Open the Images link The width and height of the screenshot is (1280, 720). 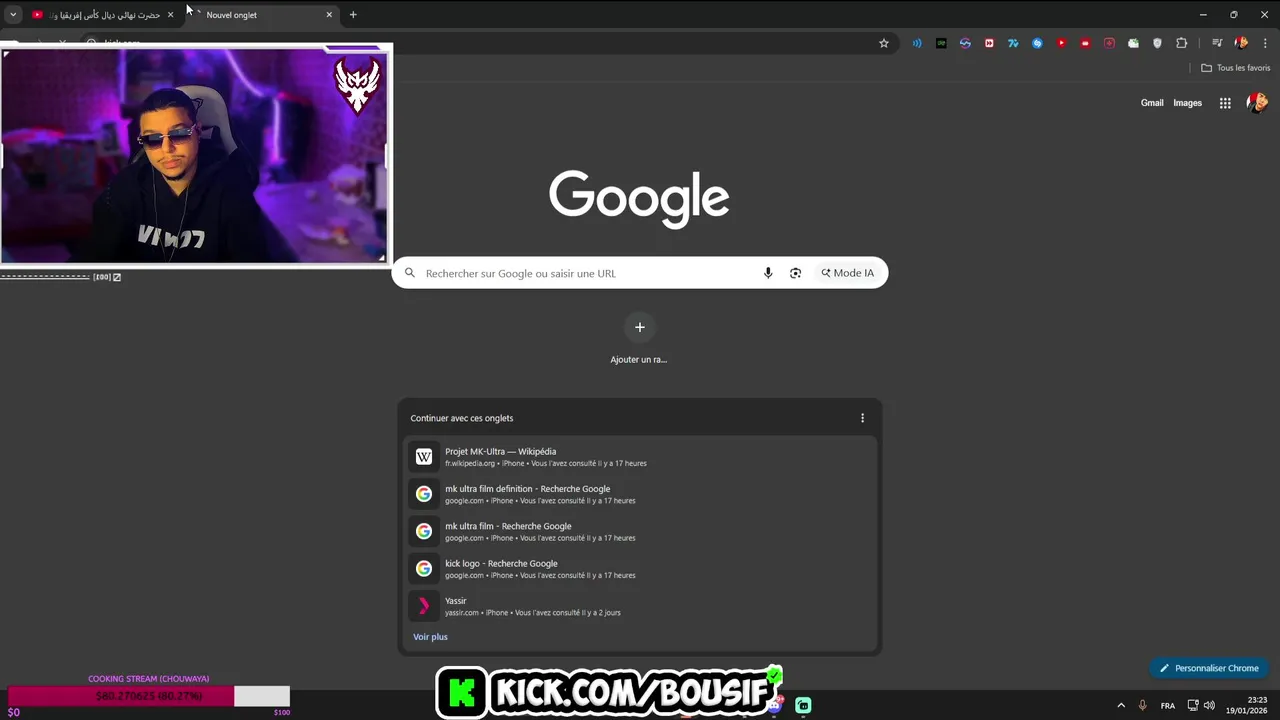click(x=1187, y=103)
